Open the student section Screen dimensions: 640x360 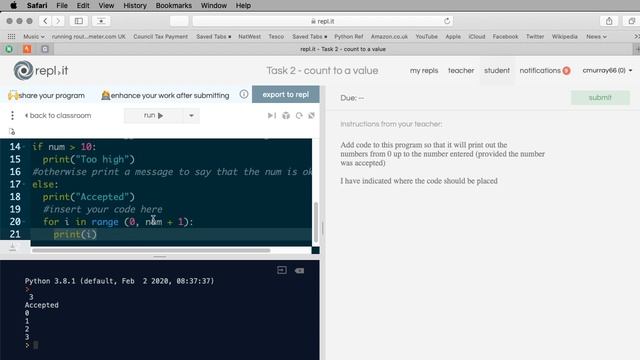[x=497, y=70]
